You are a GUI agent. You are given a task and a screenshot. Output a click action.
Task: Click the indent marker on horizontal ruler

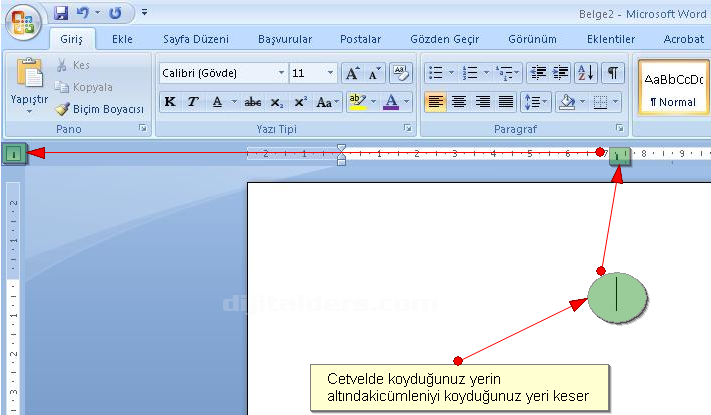click(x=341, y=155)
